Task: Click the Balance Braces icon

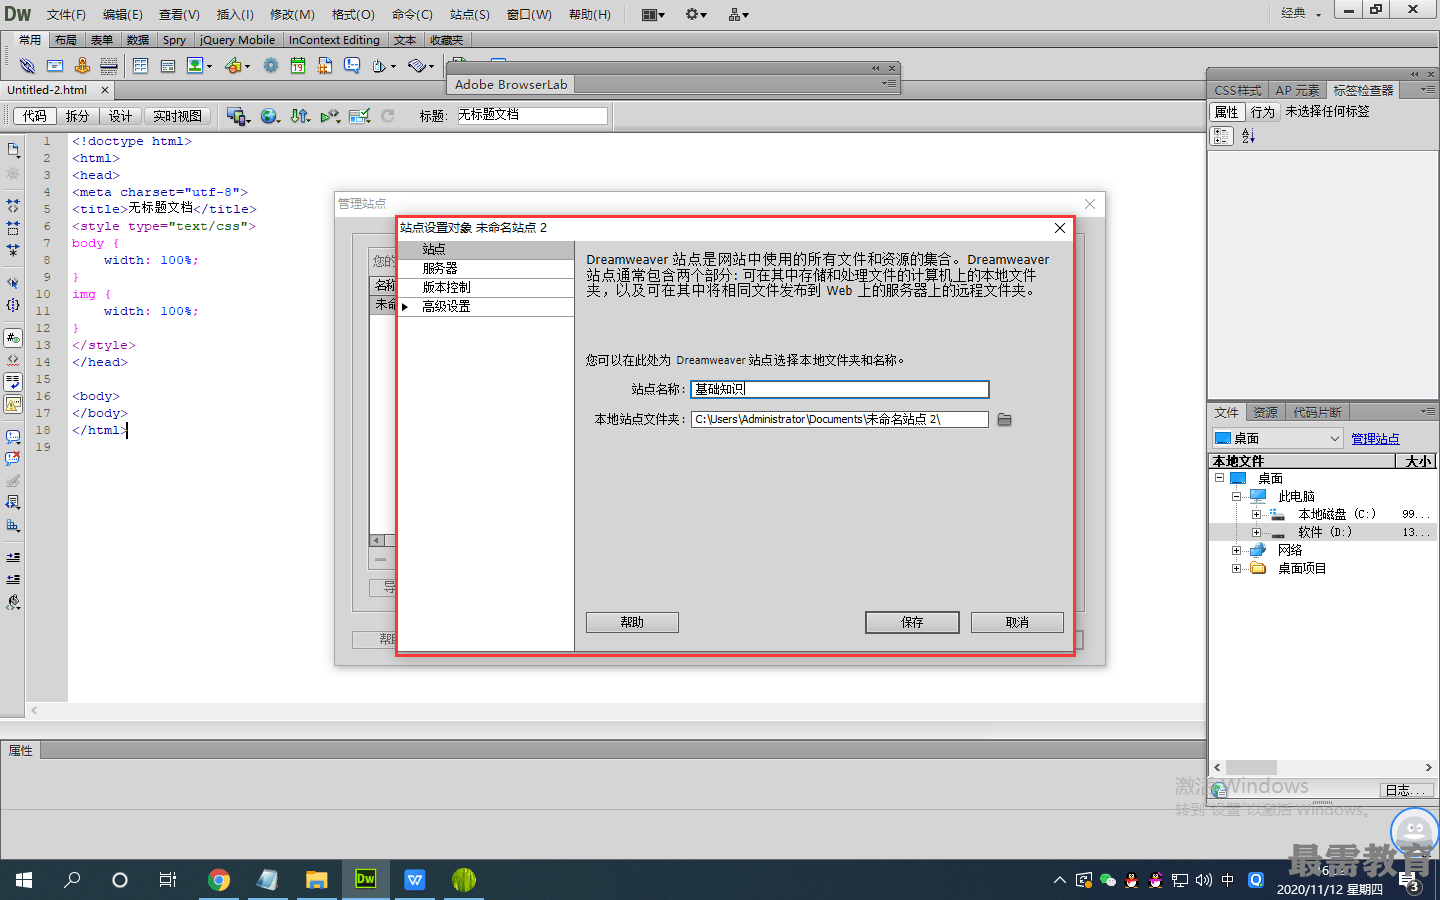Action: click(13, 305)
